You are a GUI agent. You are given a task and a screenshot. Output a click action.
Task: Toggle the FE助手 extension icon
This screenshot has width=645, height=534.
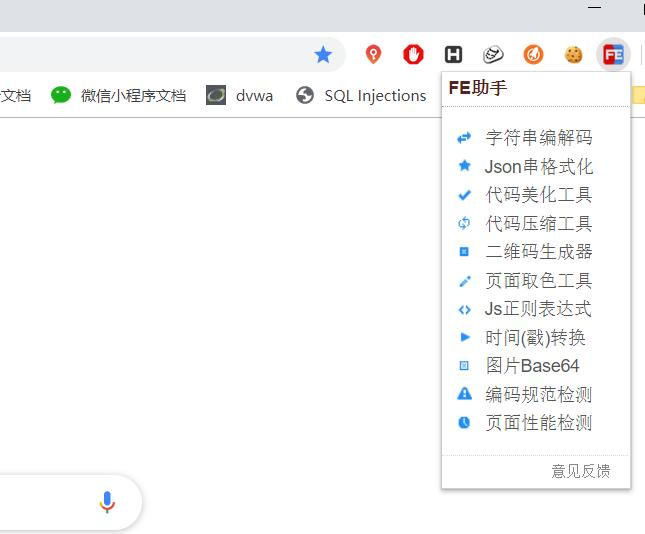(x=613, y=54)
